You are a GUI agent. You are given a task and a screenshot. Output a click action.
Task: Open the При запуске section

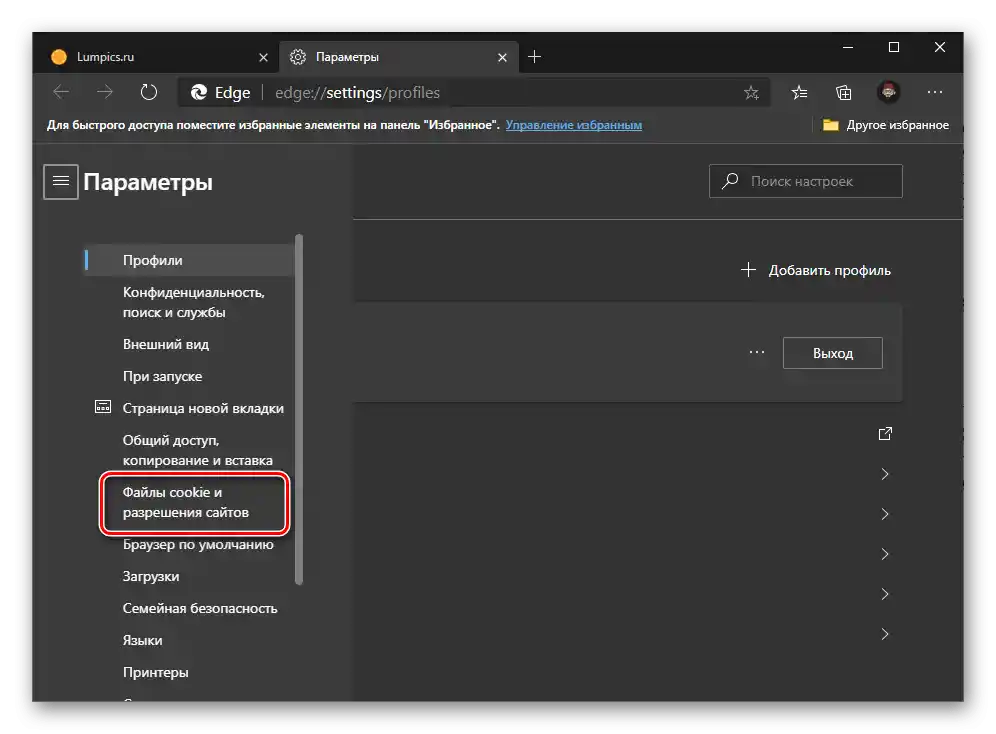click(163, 377)
